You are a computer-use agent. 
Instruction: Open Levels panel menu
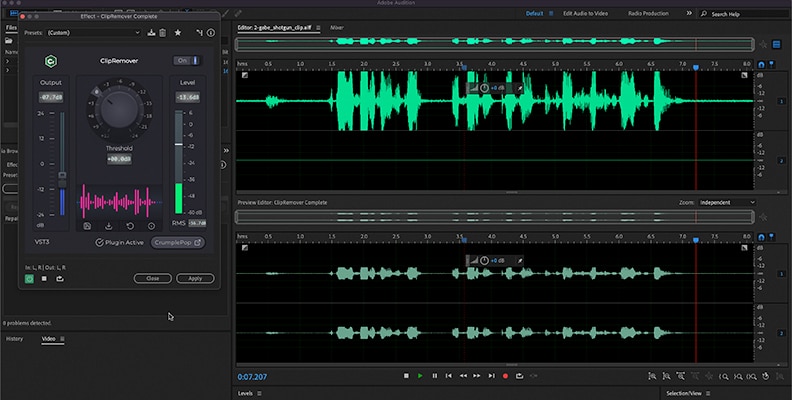pos(260,393)
